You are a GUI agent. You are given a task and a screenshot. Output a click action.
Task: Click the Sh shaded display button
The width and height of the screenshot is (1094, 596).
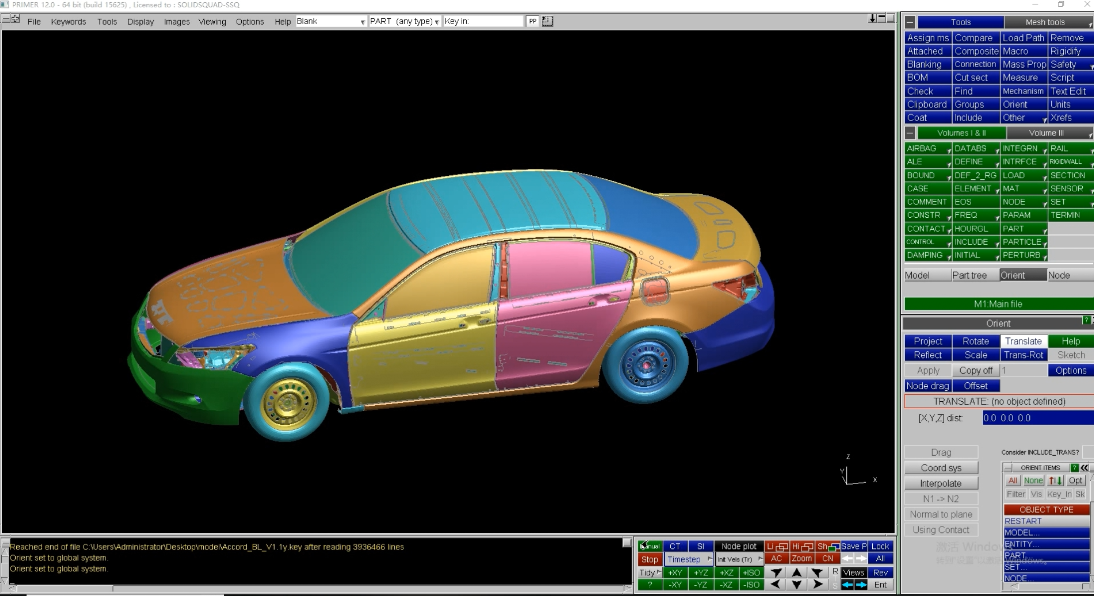tap(827, 546)
